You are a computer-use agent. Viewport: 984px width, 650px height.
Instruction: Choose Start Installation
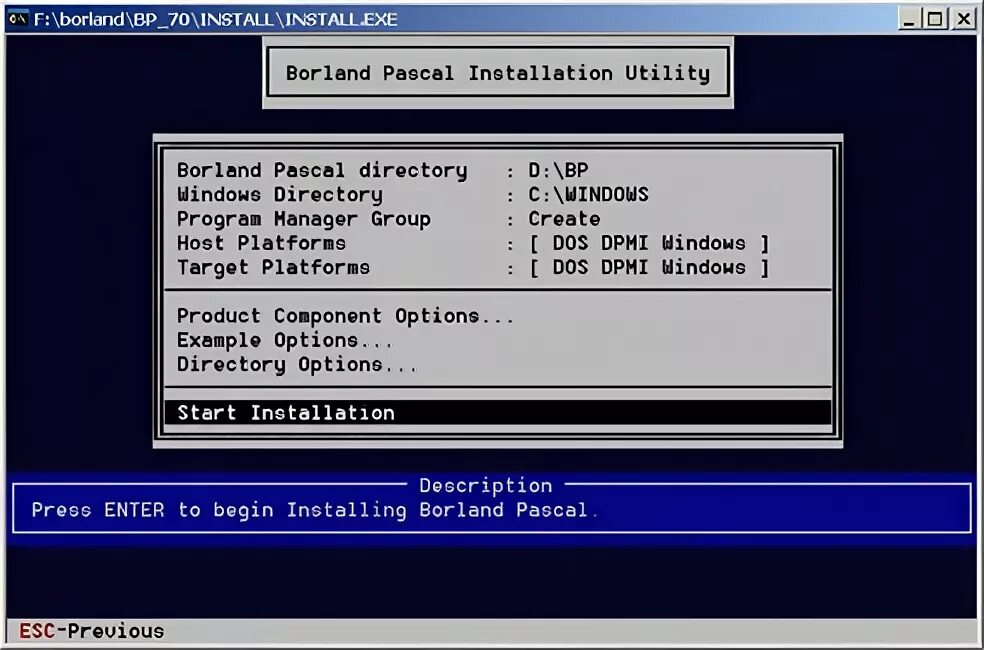[x=498, y=413]
